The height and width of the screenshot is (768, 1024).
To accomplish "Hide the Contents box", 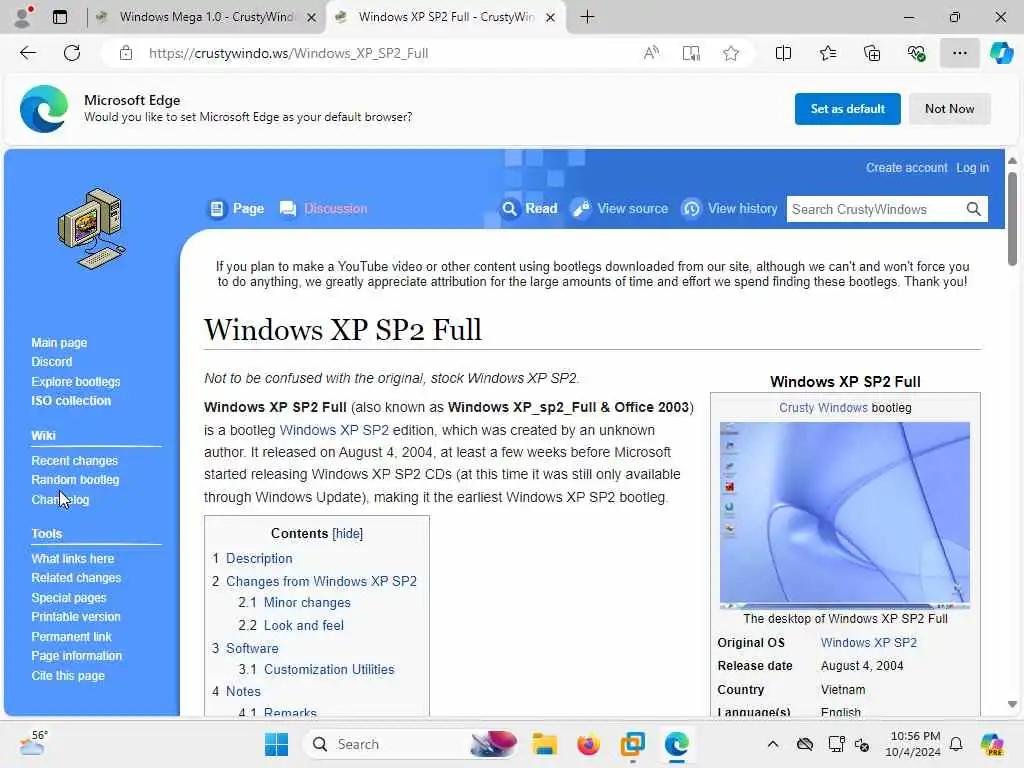I will click(347, 534).
